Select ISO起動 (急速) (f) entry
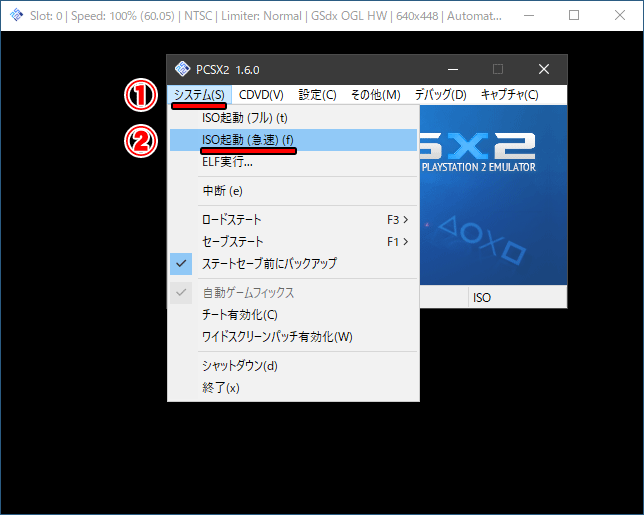 coord(293,140)
